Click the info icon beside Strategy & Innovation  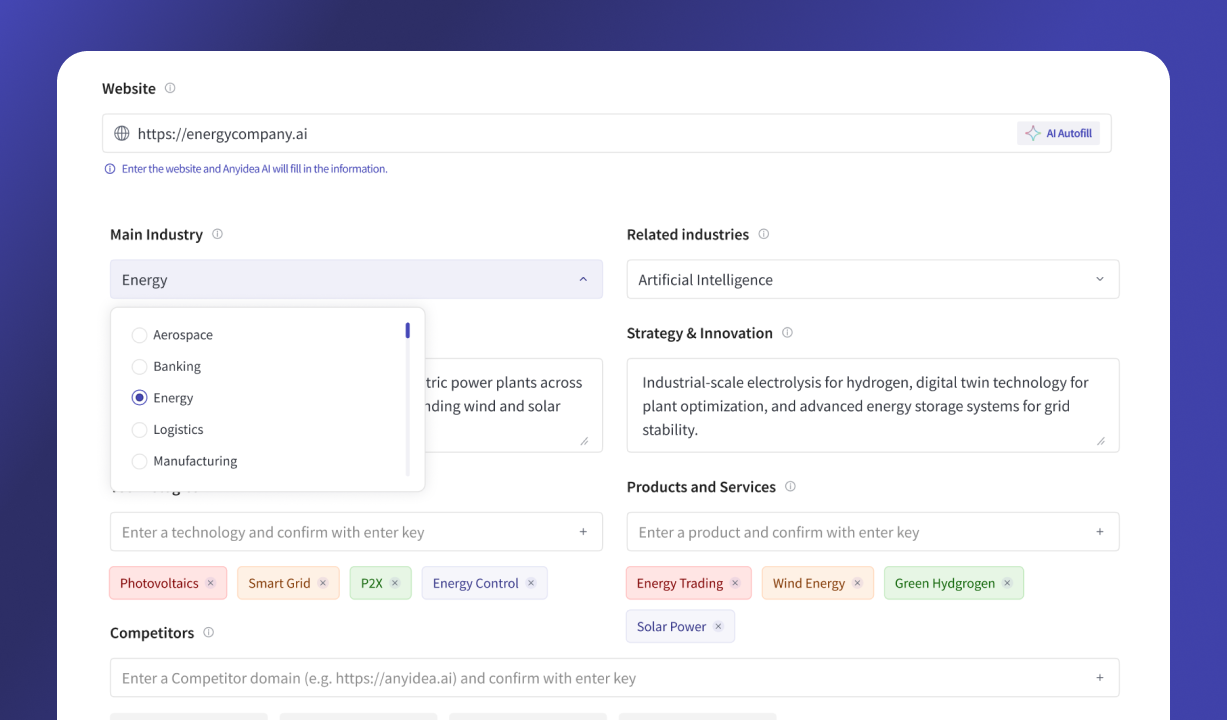[x=787, y=333]
